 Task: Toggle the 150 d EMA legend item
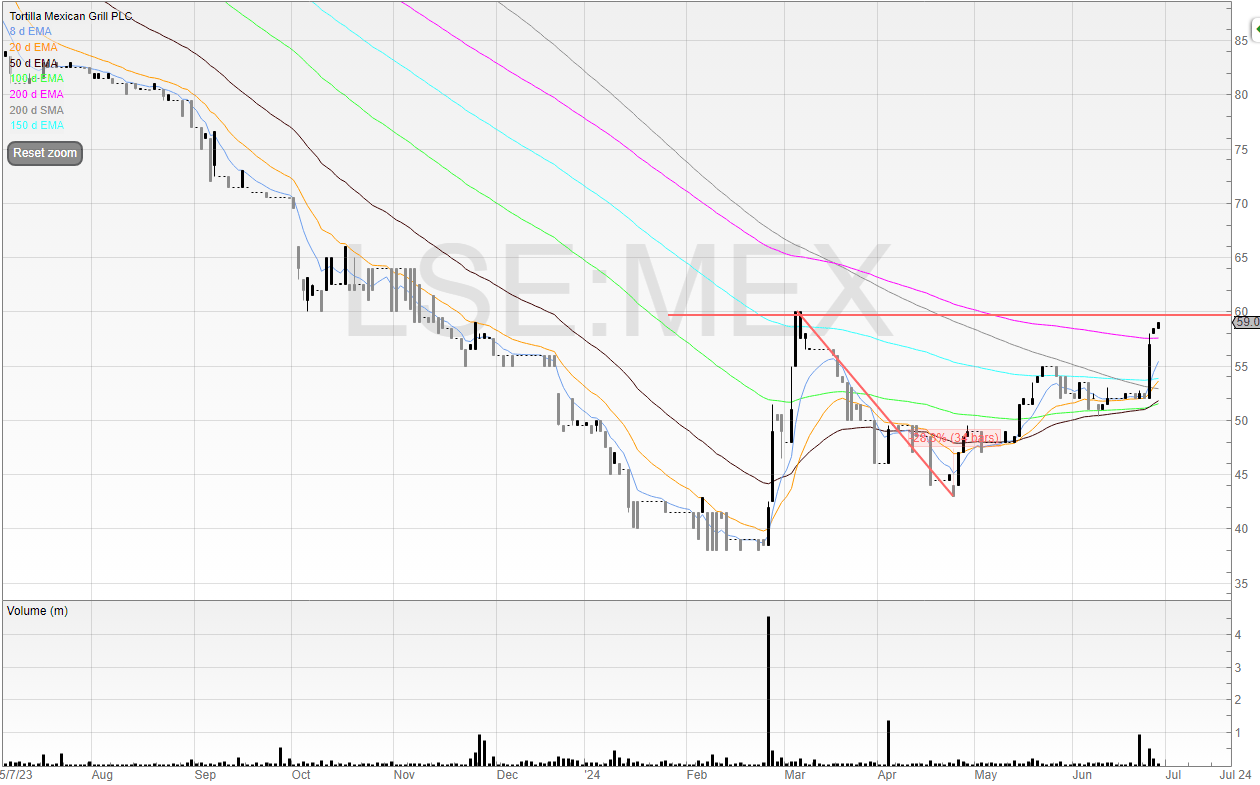pyautogui.click(x=36, y=125)
